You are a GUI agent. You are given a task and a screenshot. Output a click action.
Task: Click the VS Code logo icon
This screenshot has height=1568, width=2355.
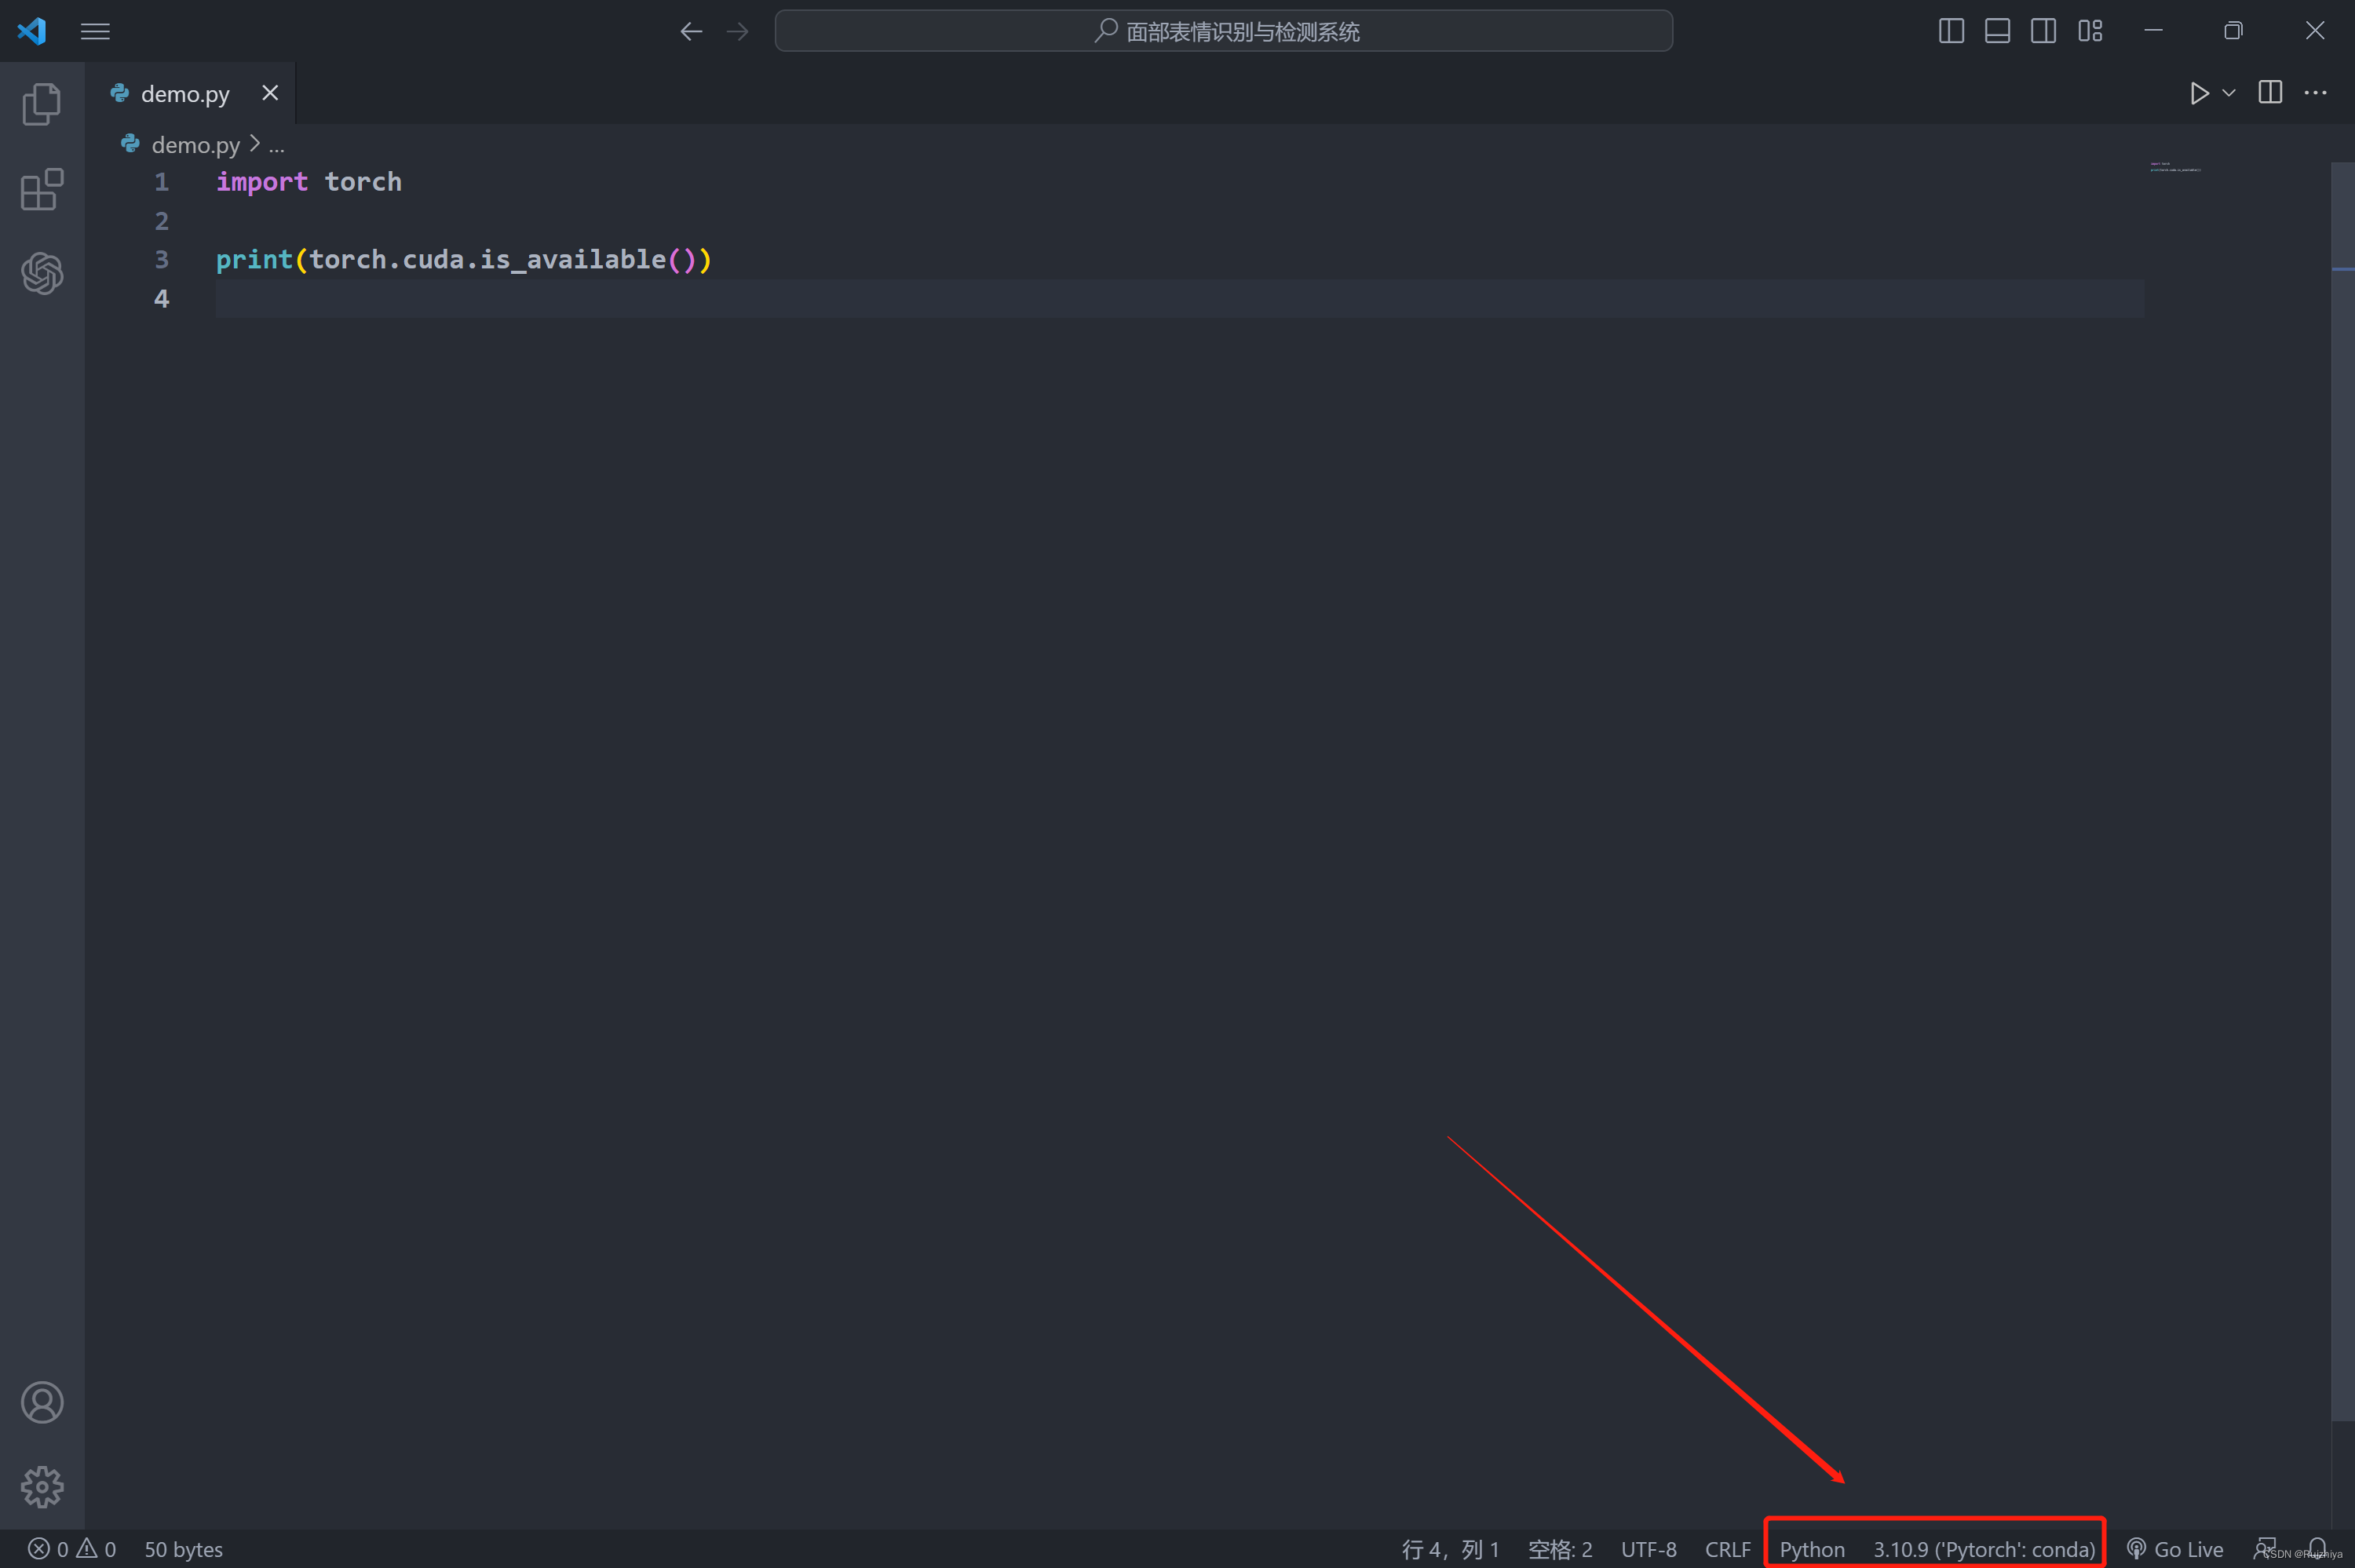coord(32,31)
